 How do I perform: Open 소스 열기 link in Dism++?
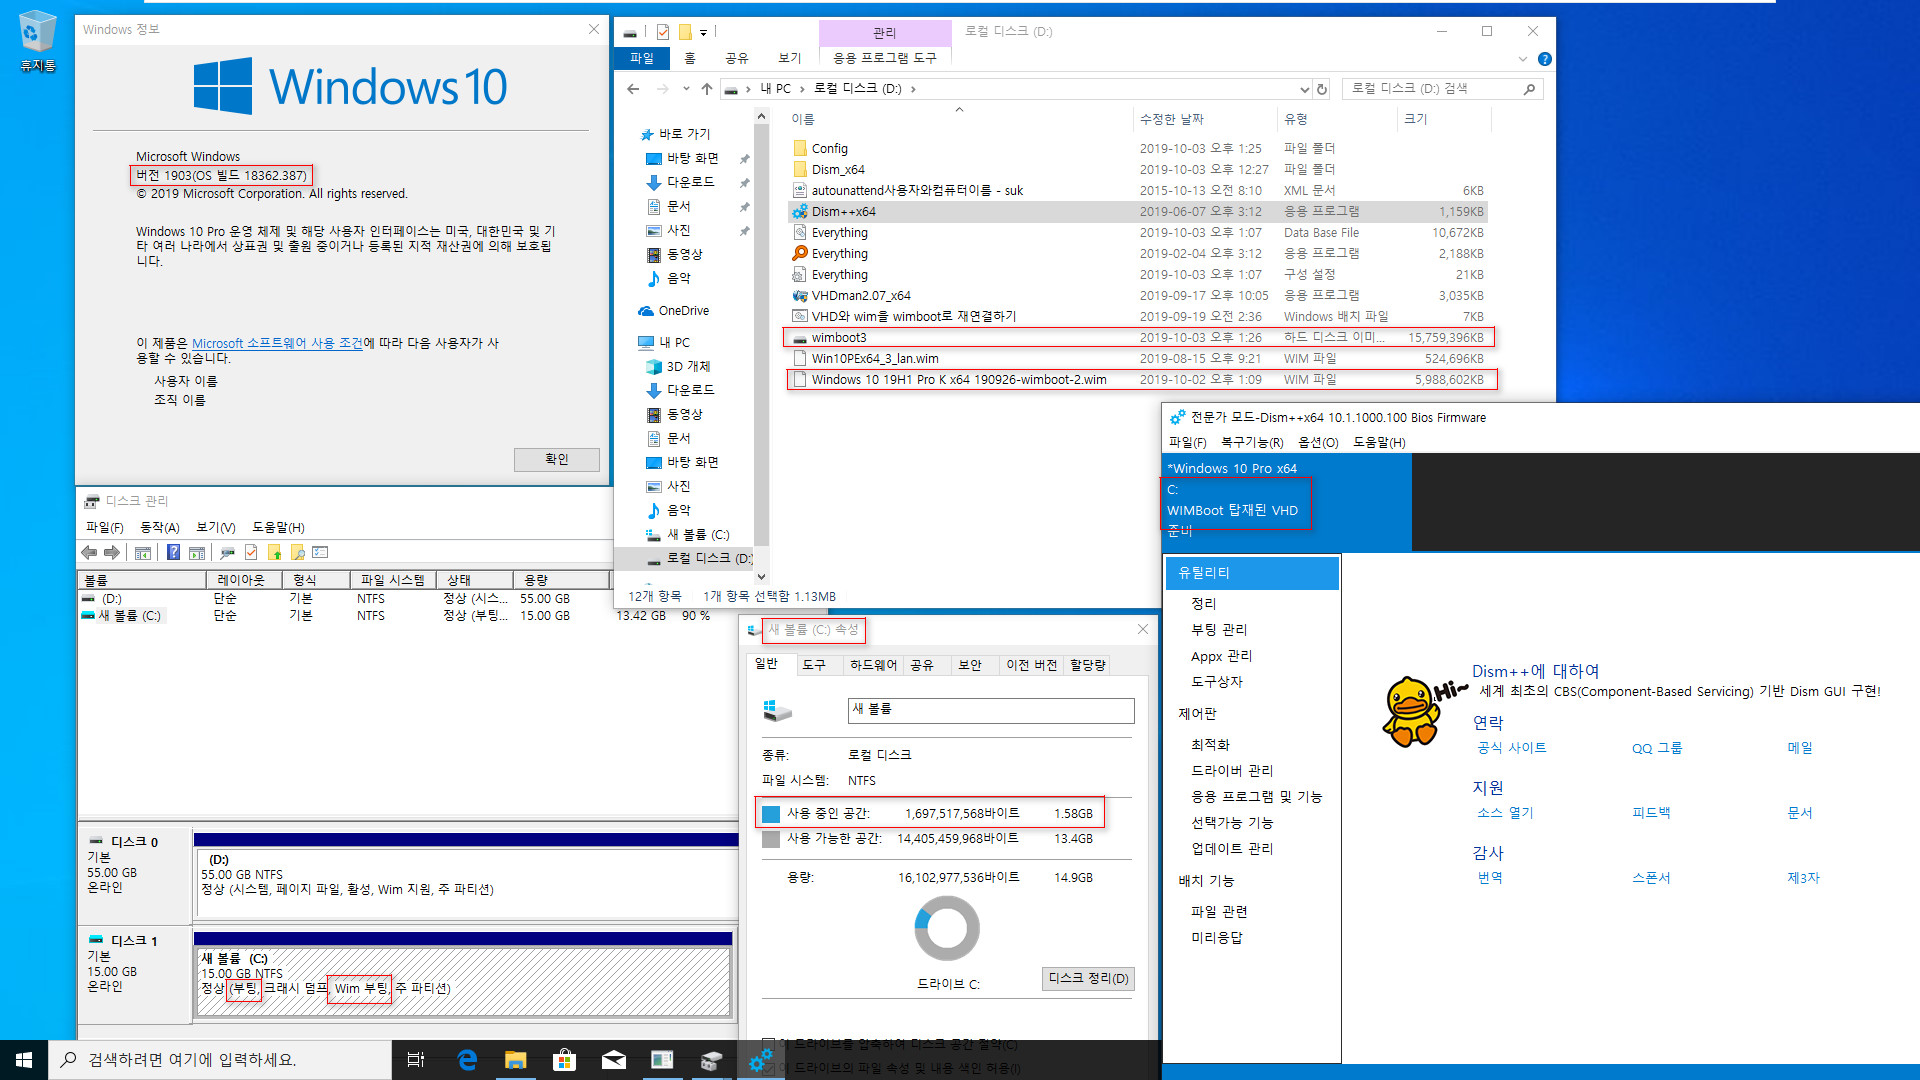click(x=1505, y=813)
